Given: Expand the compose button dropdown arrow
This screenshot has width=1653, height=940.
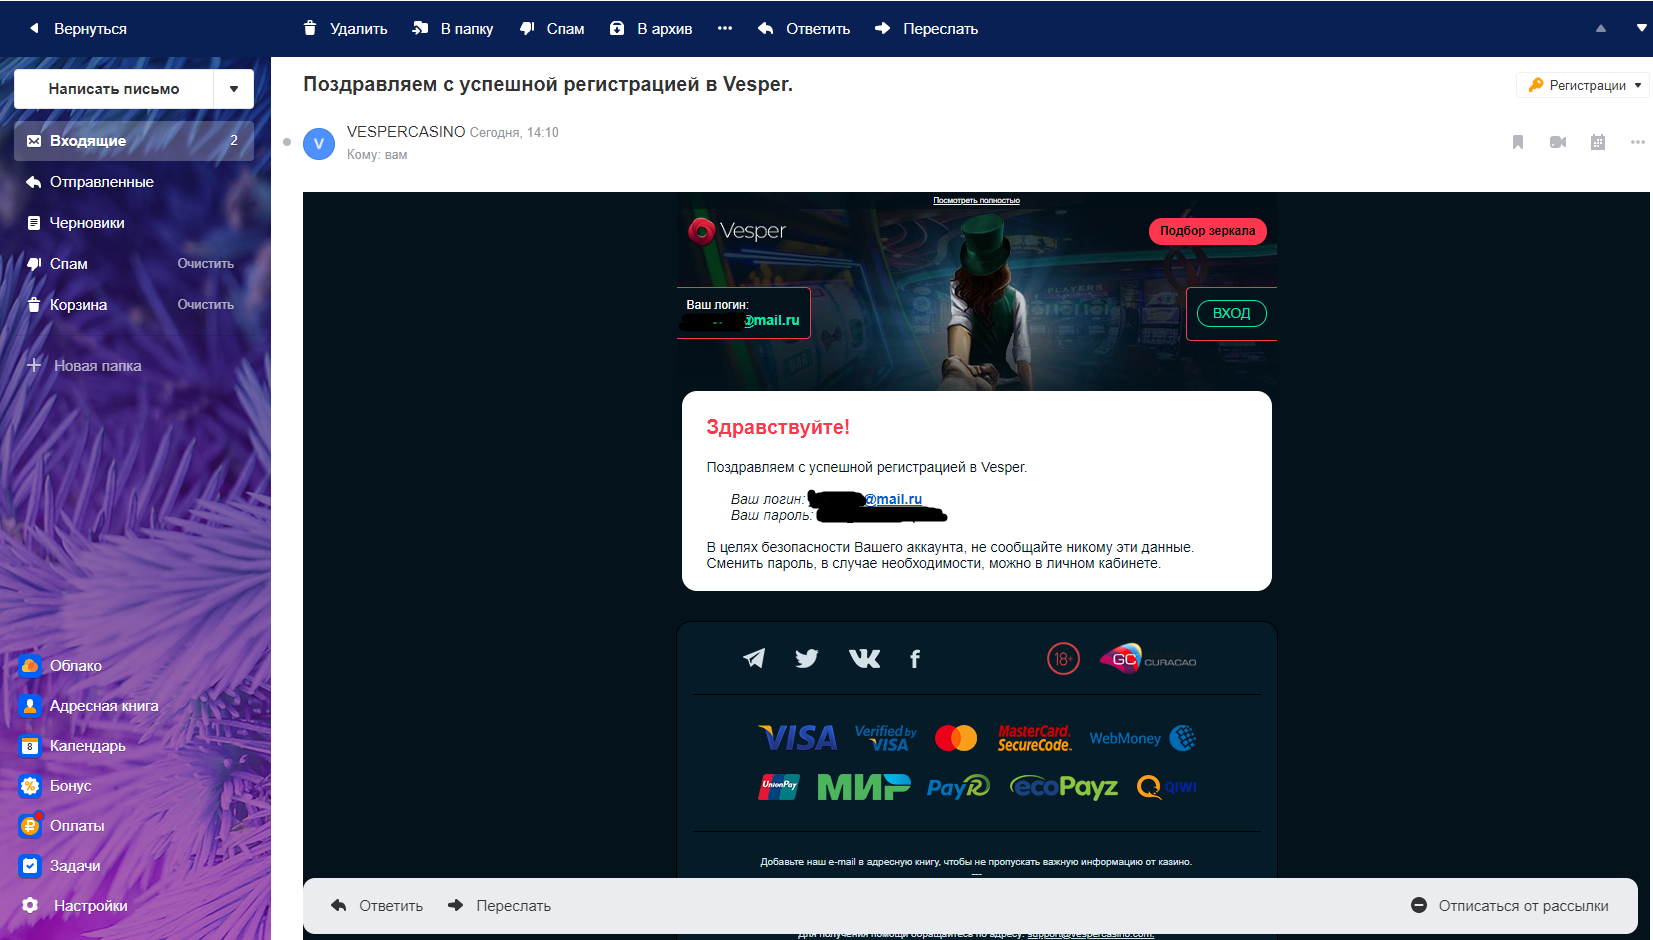Looking at the screenshot, I should tap(234, 89).
